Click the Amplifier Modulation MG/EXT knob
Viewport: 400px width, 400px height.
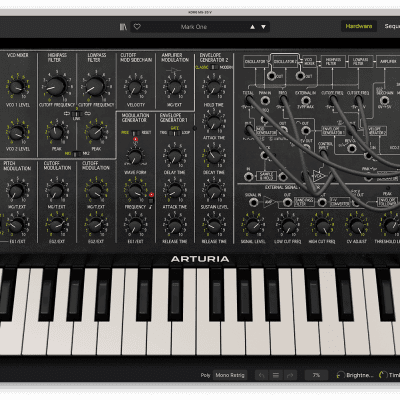click(174, 87)
